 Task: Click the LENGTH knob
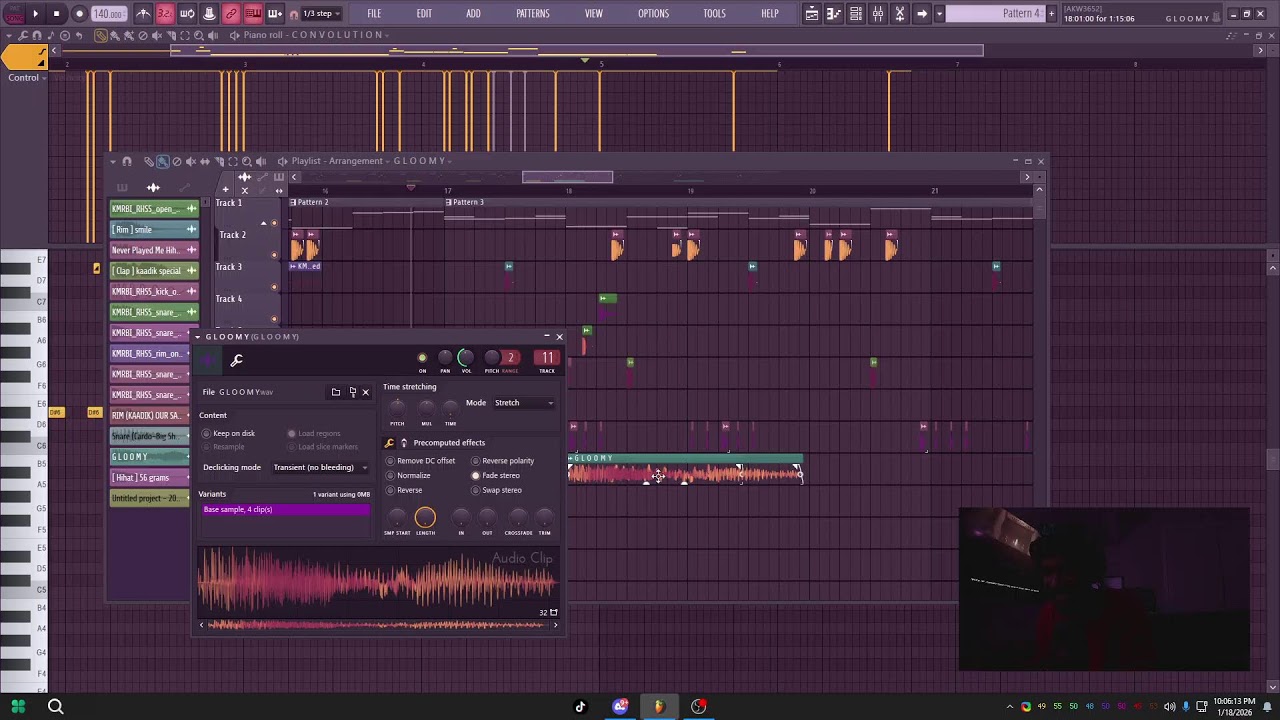pyautogui.click(x=425, y=517)
